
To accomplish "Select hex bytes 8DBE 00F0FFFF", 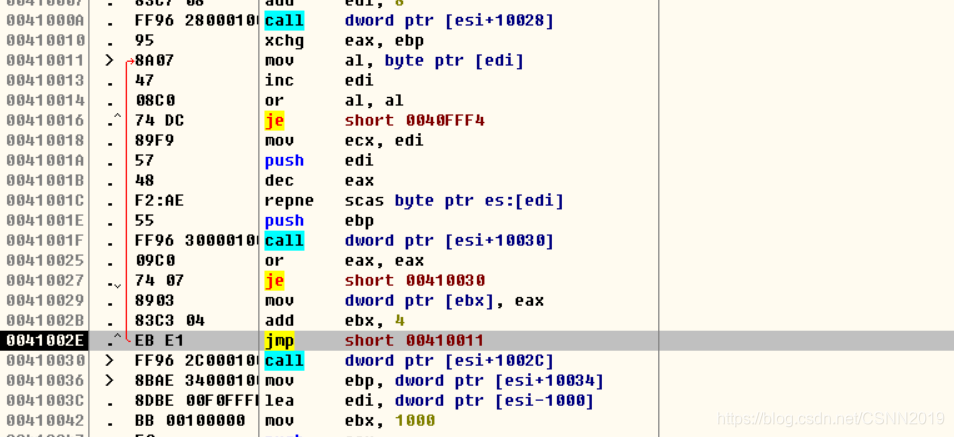I will (197, 400).
